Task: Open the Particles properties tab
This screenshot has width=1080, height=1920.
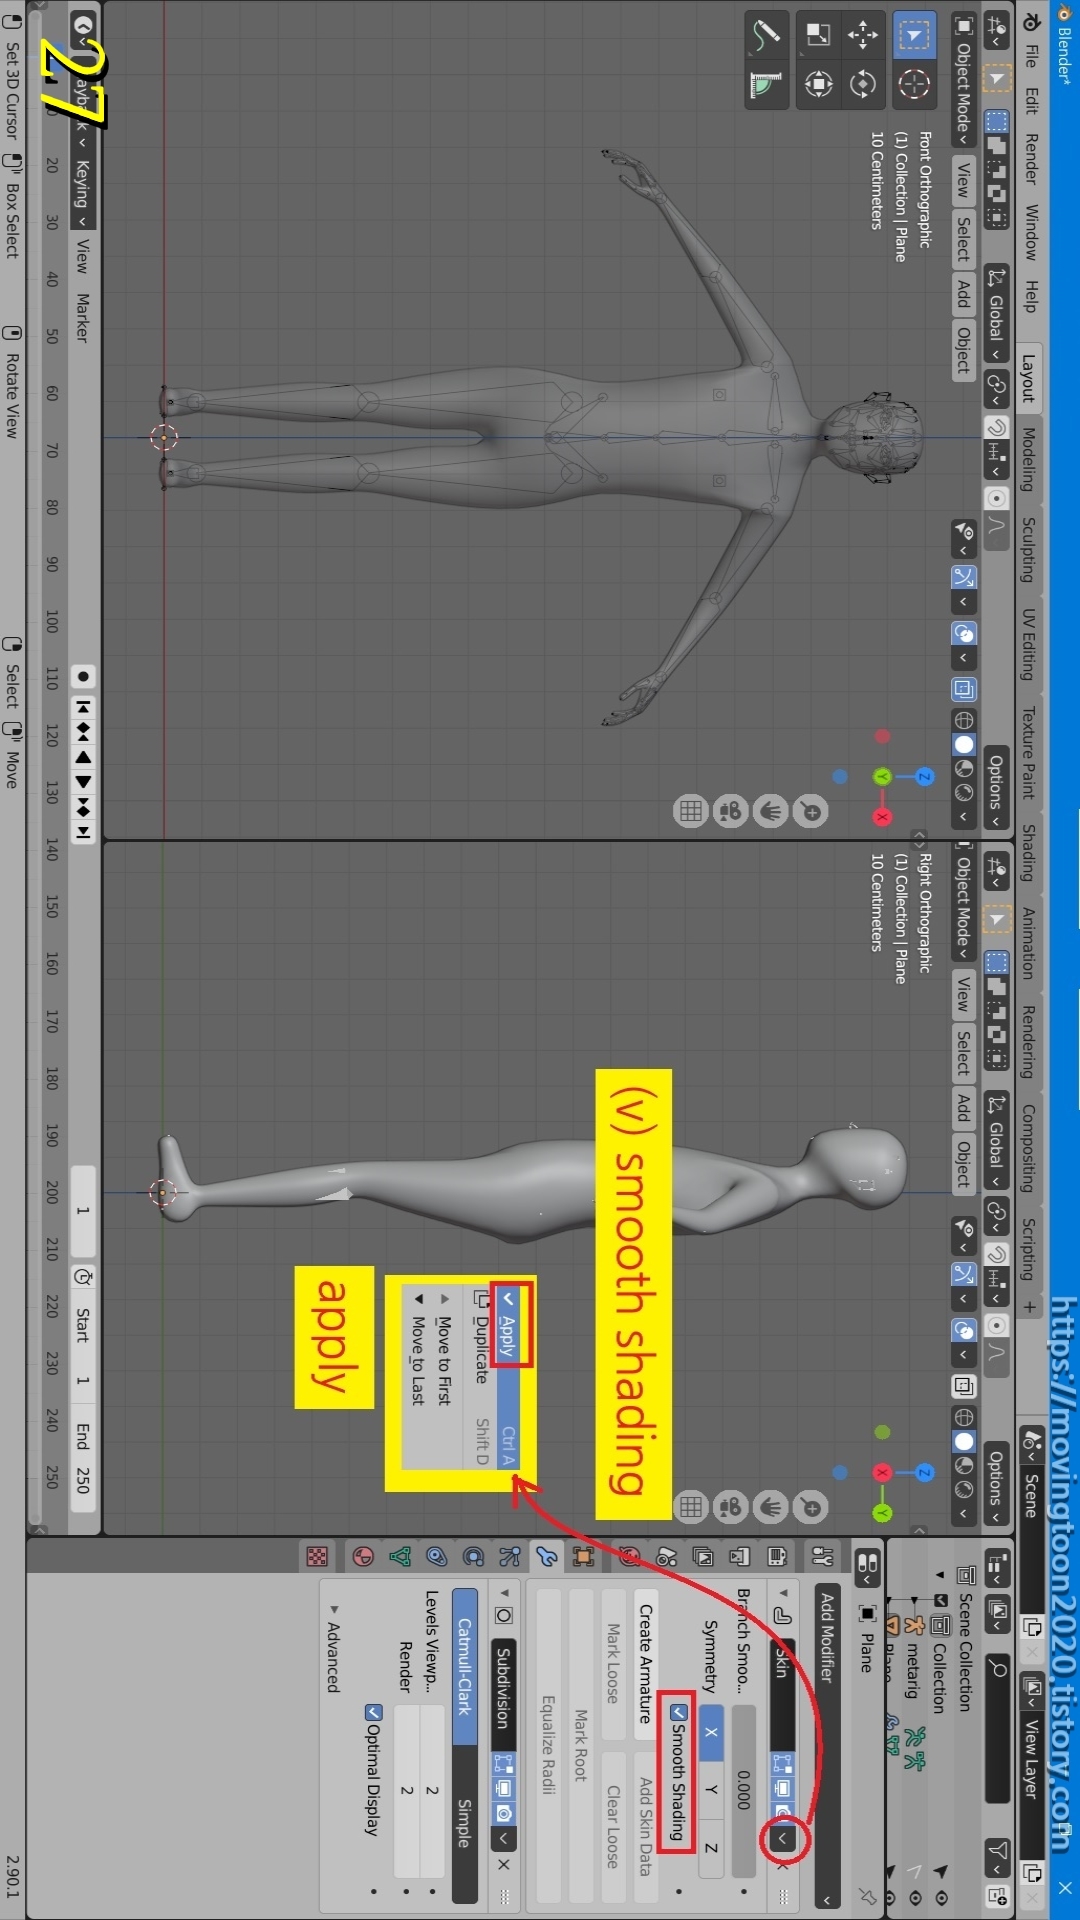Action: point(510,1555)
